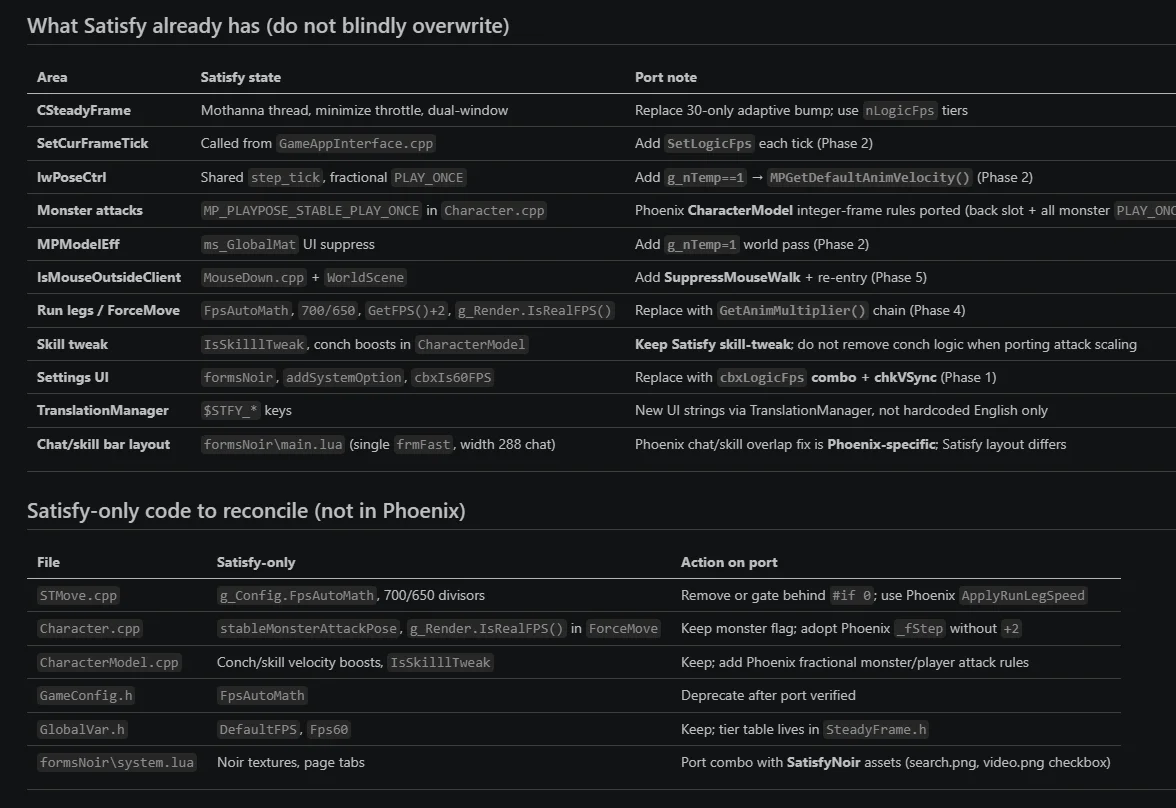The width and height of the screenshot is (1176, 808).
Task: Click the "Action on port" column header
Action: pyautogui.click(x=729, y=562)
